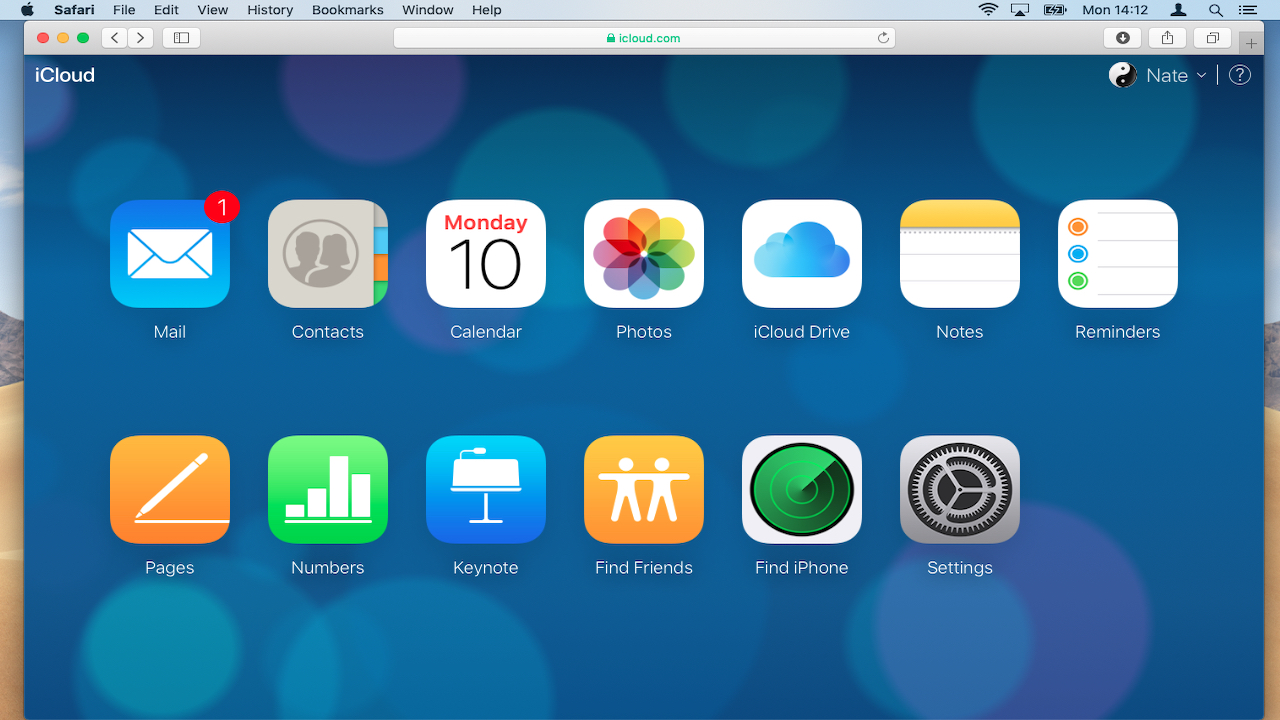
Task: Click the Numbers label text
Action: click(x=328, y=568)
